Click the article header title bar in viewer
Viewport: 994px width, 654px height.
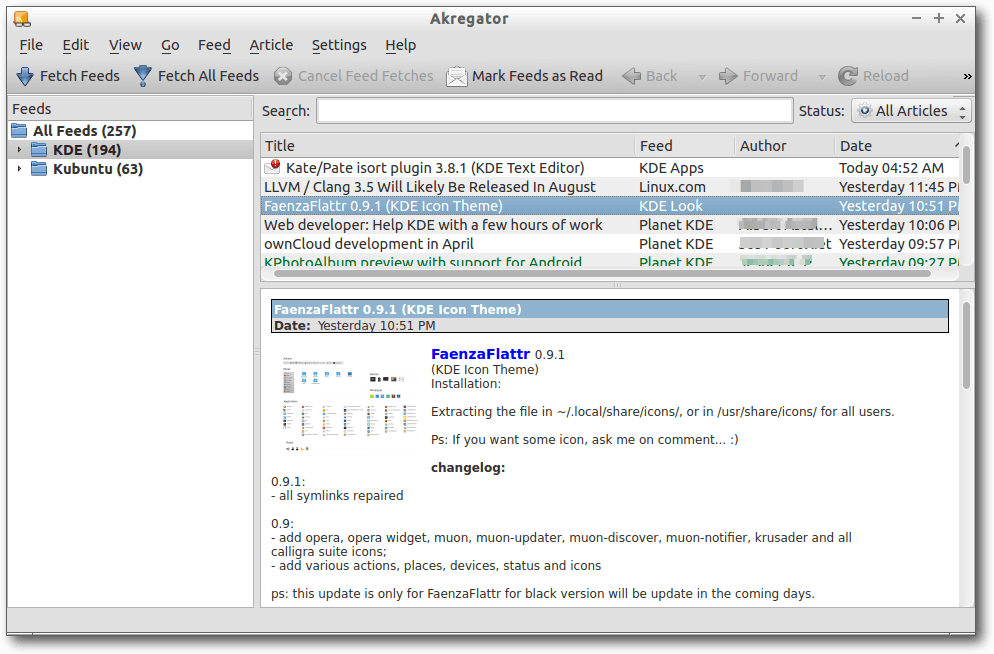click(x=610, y=309)
